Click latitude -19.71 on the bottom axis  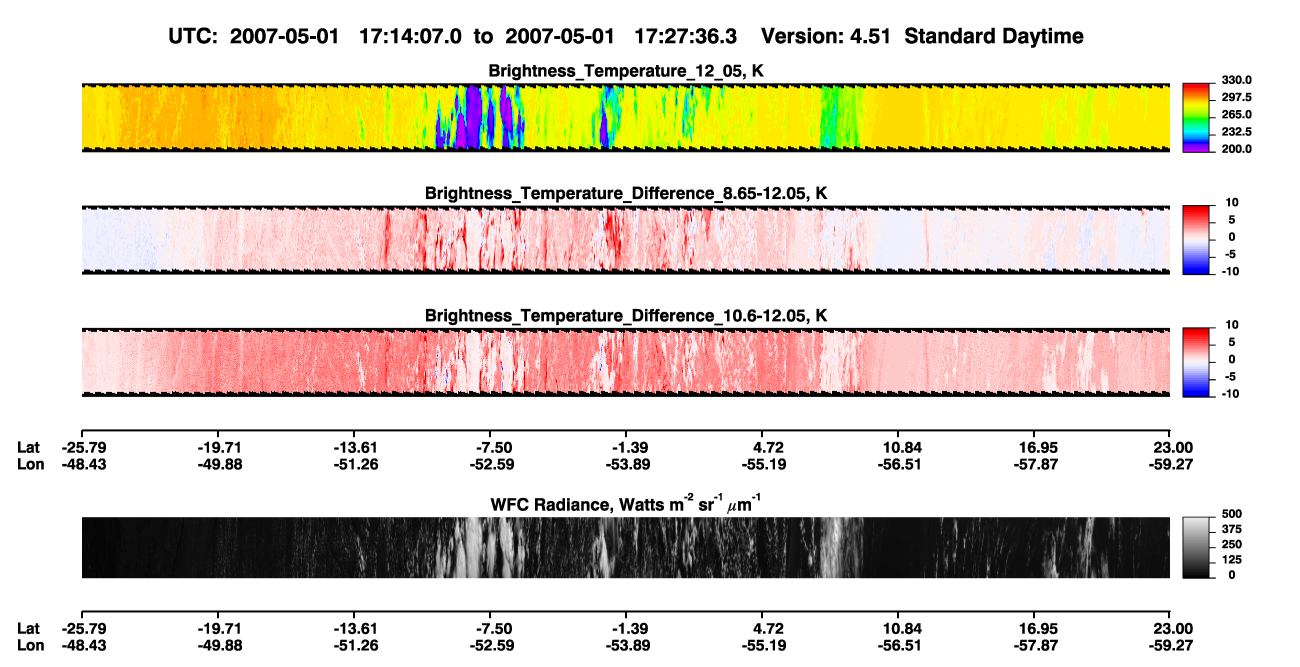(219, 628)
